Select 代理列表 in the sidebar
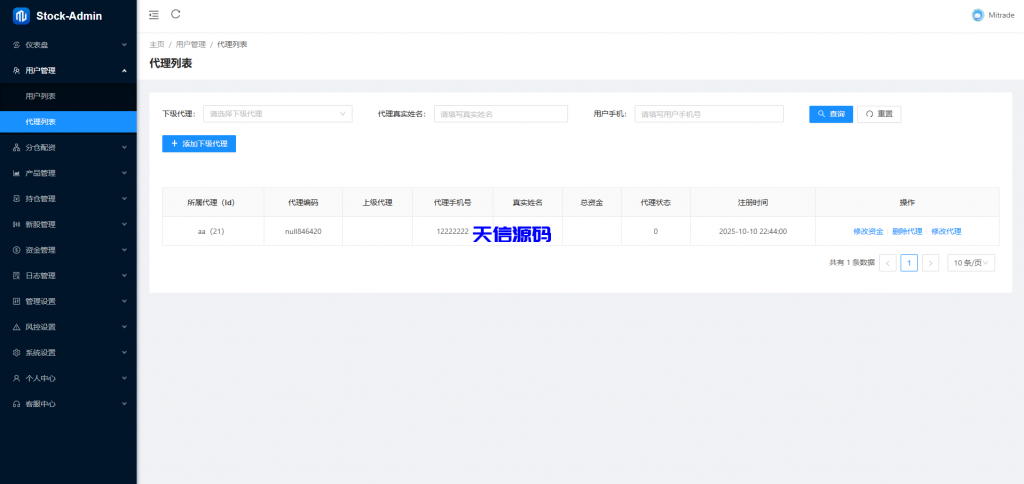This screenshot has width=1024, height=484. click(68, 122)
